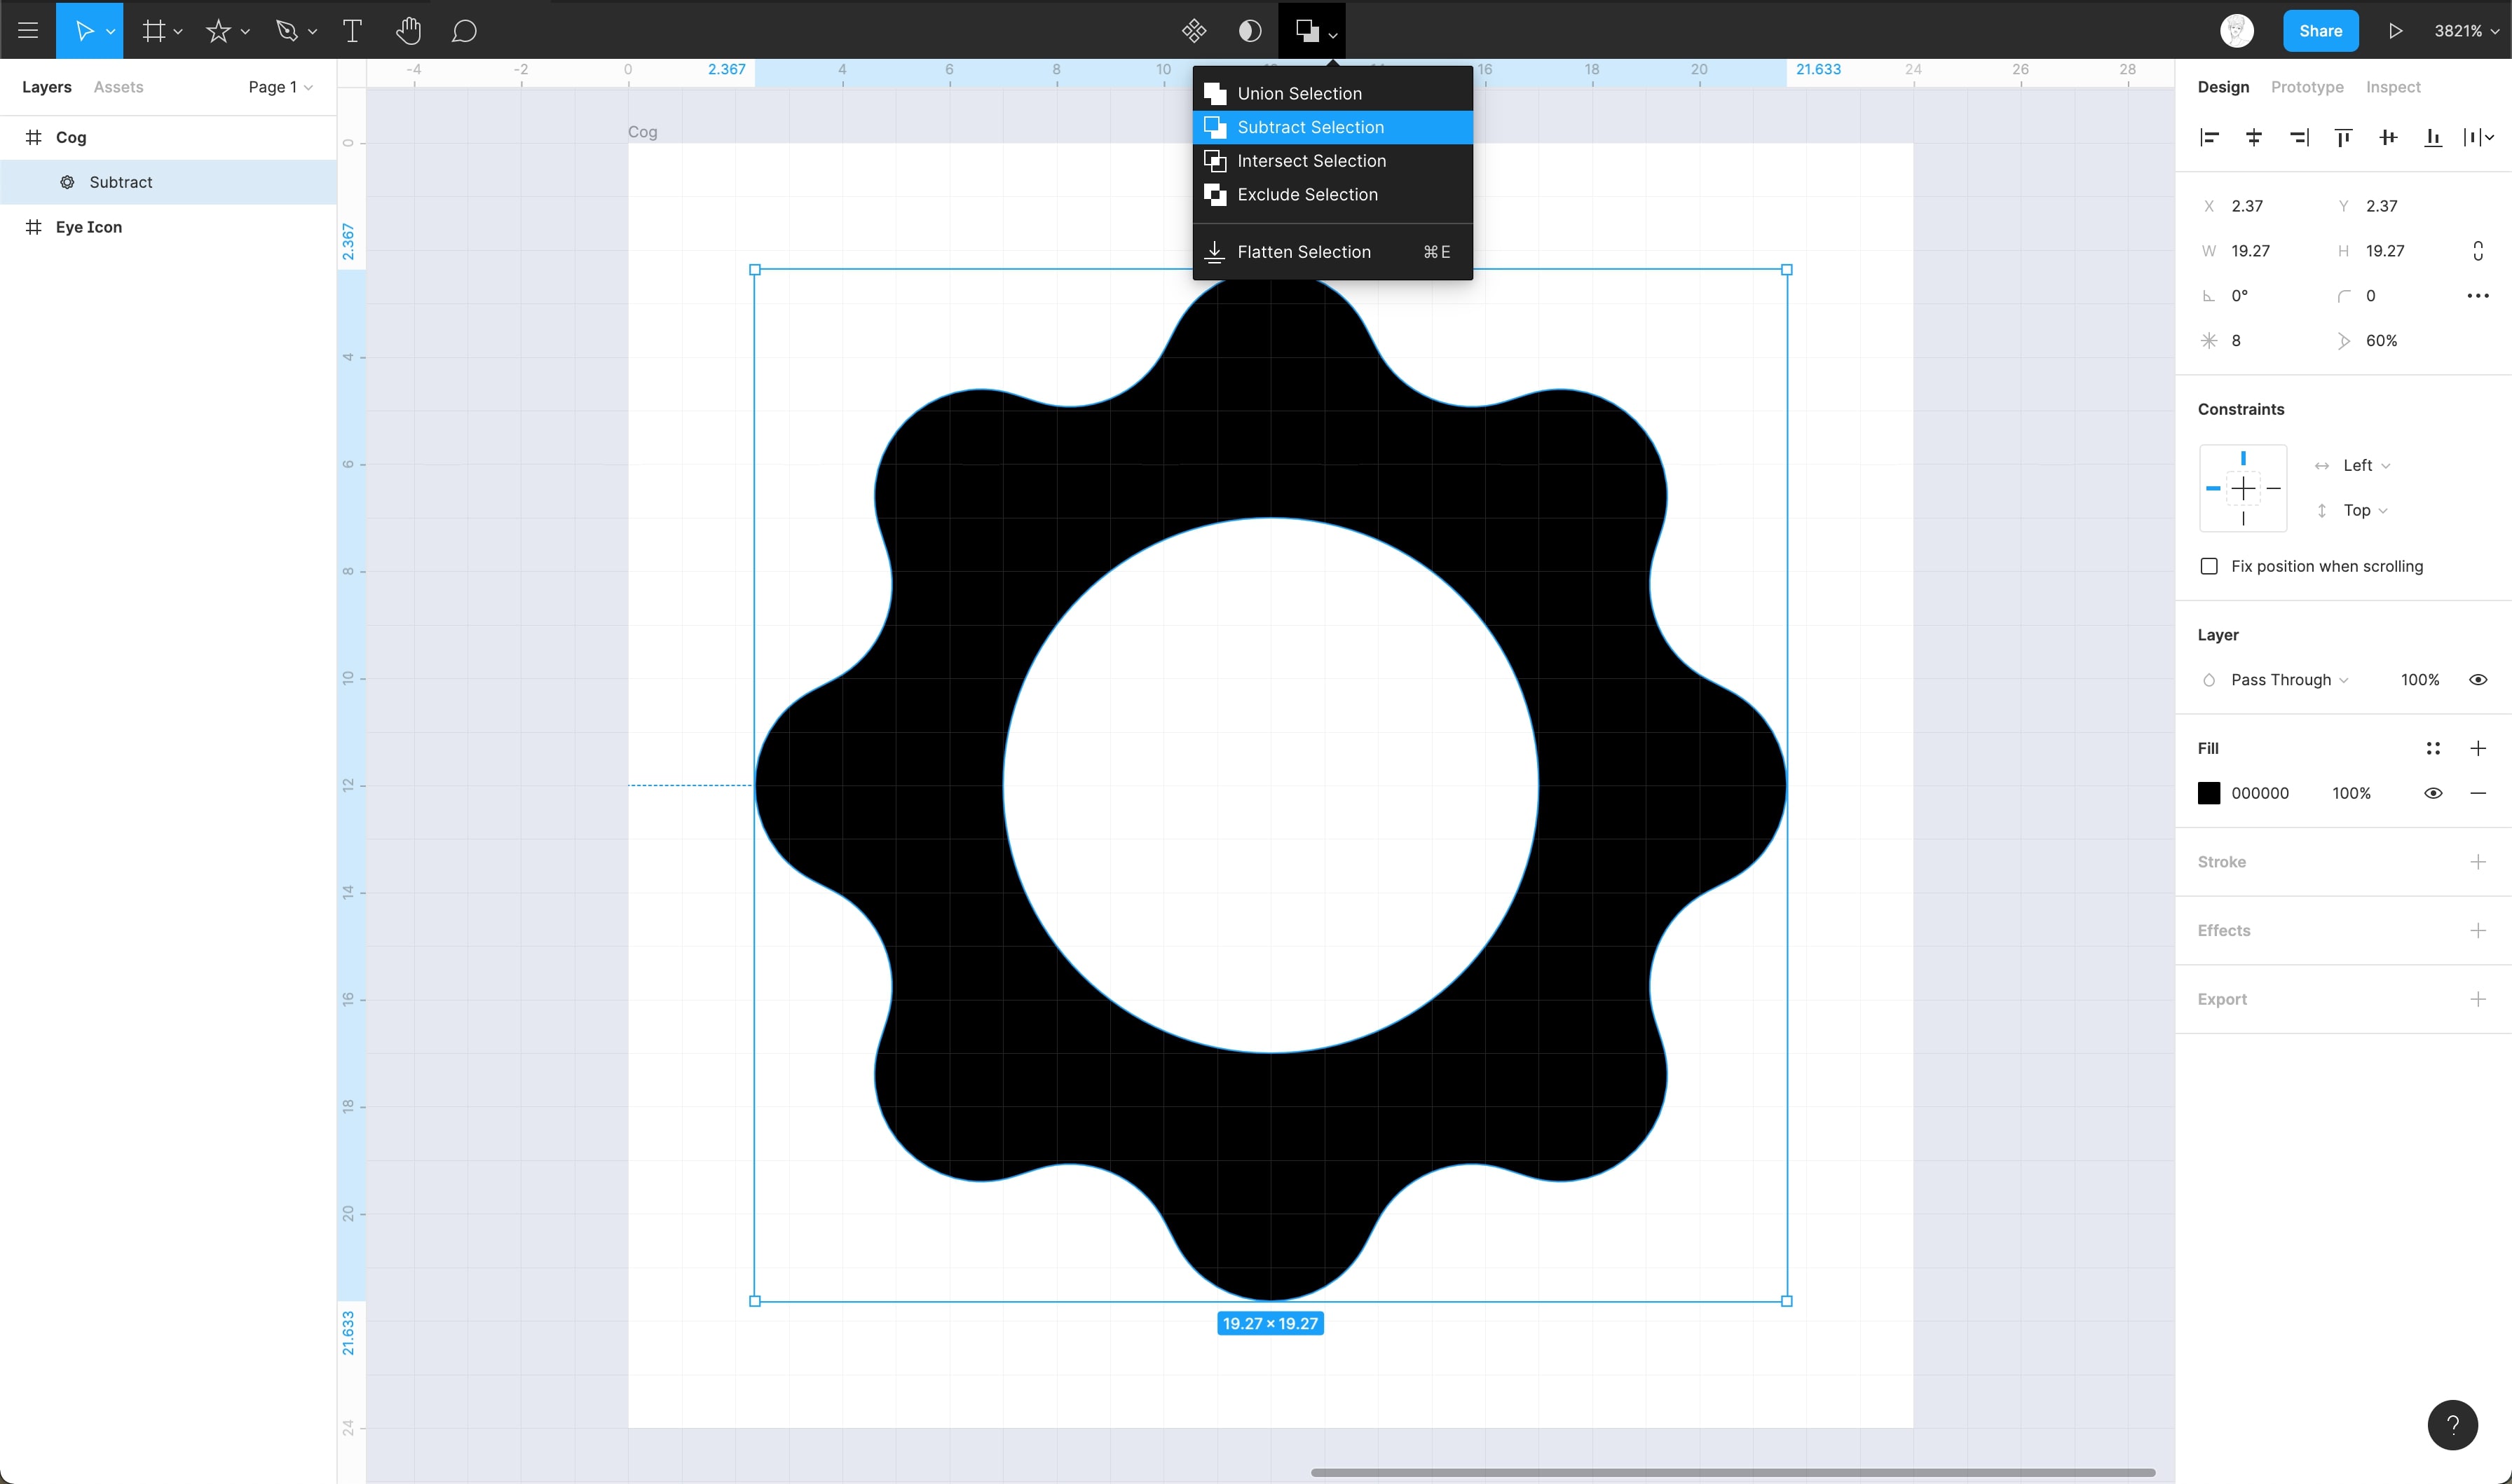This screenshot has height=1484, width=2512.
Task: Switch to the Prototype tab
Action: 2306,87
